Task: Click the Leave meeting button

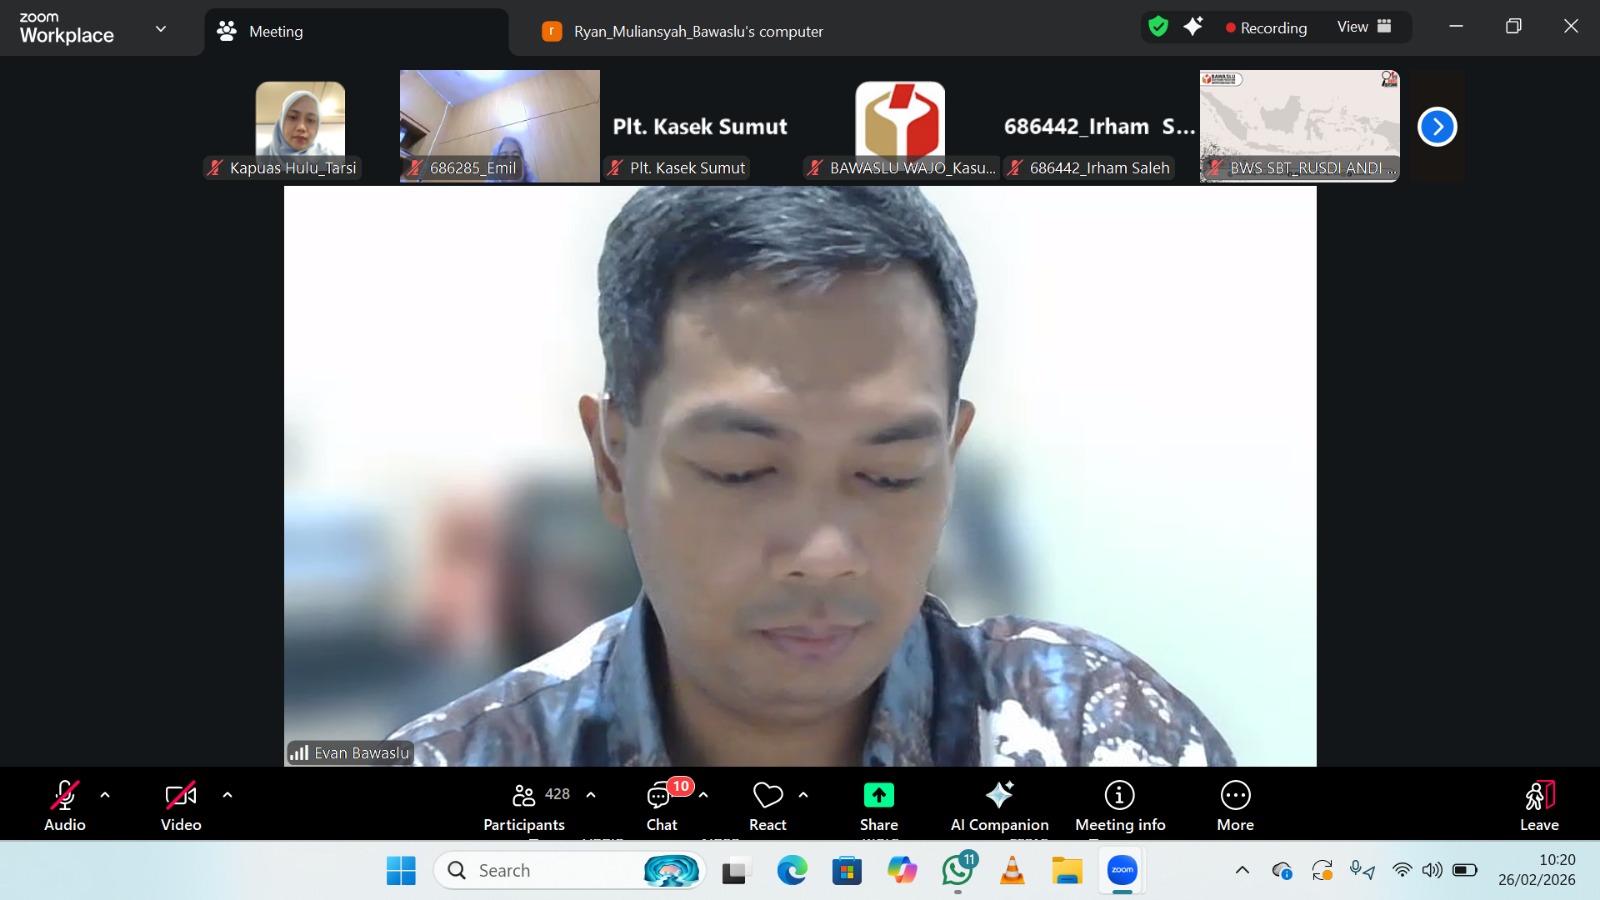Action: 1539,806
